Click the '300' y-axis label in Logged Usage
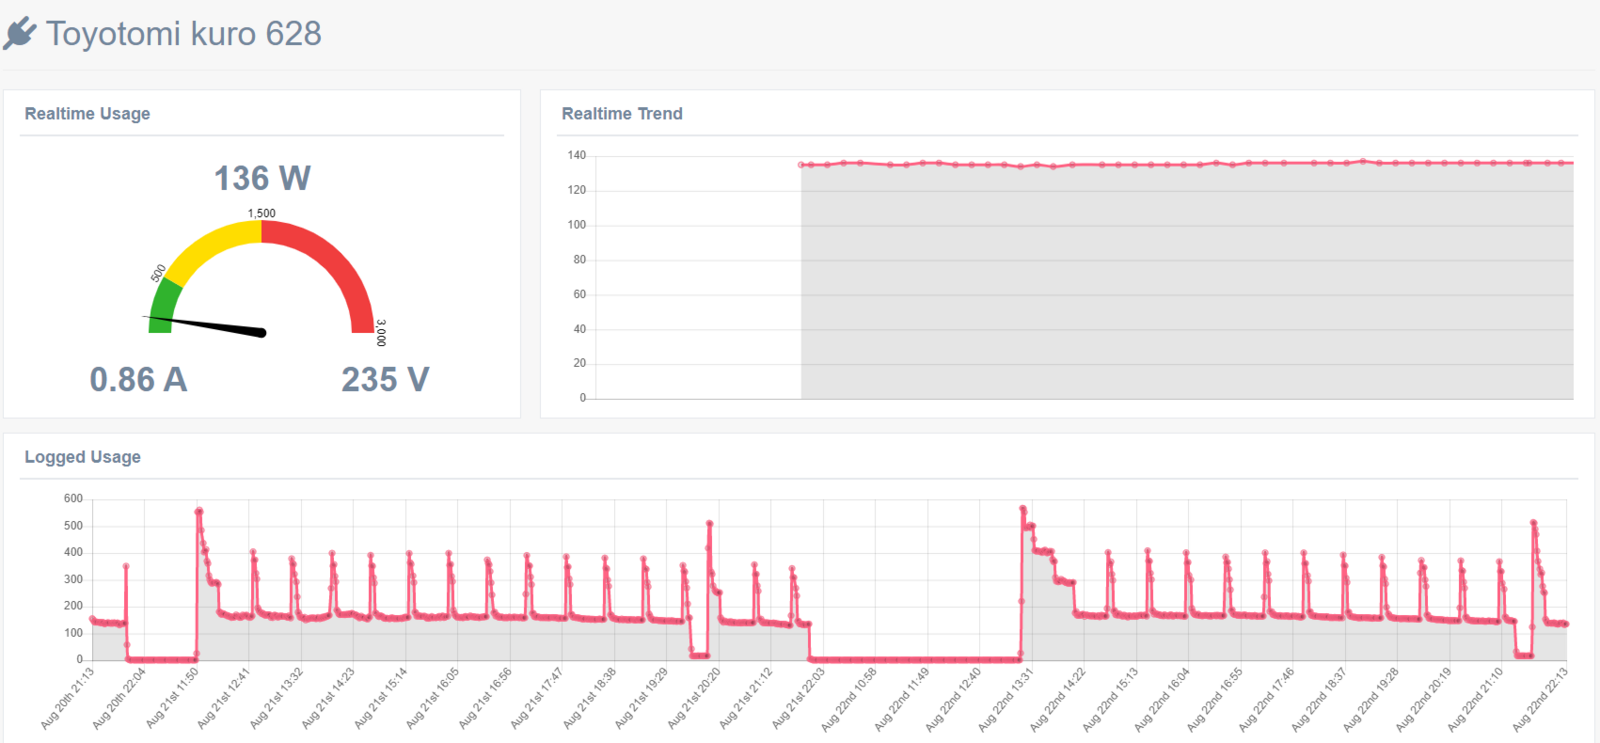1600x743 pixels. (x=73, y=579)
